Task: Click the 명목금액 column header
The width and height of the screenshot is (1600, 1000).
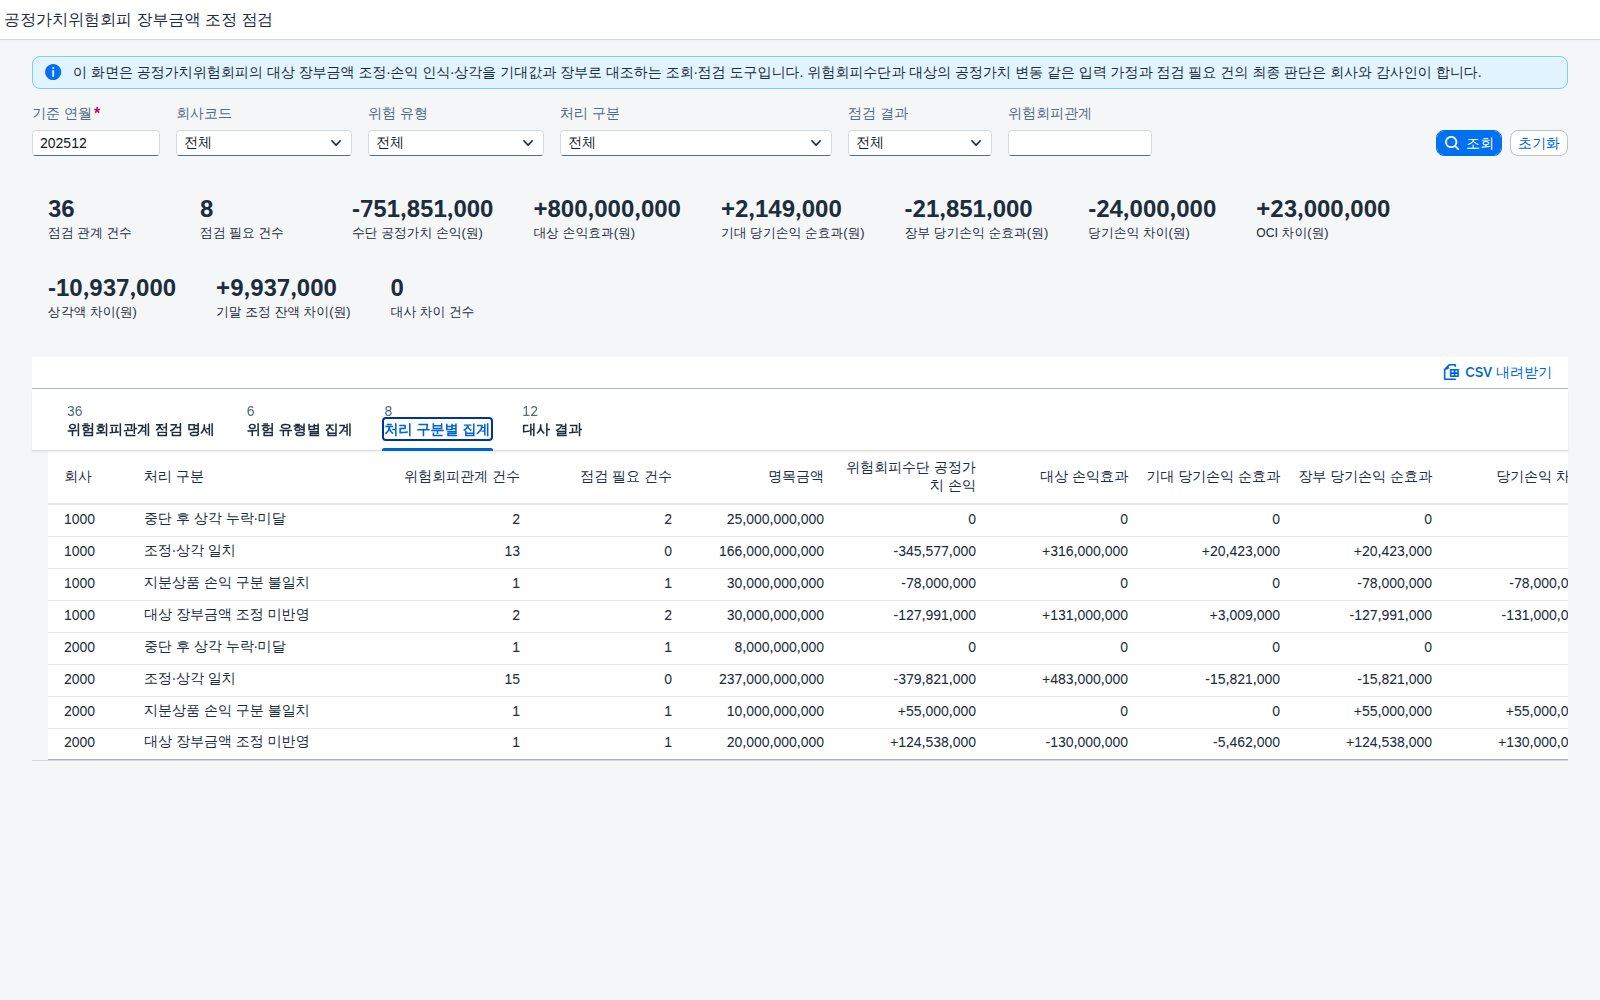Action: point(796,477)
